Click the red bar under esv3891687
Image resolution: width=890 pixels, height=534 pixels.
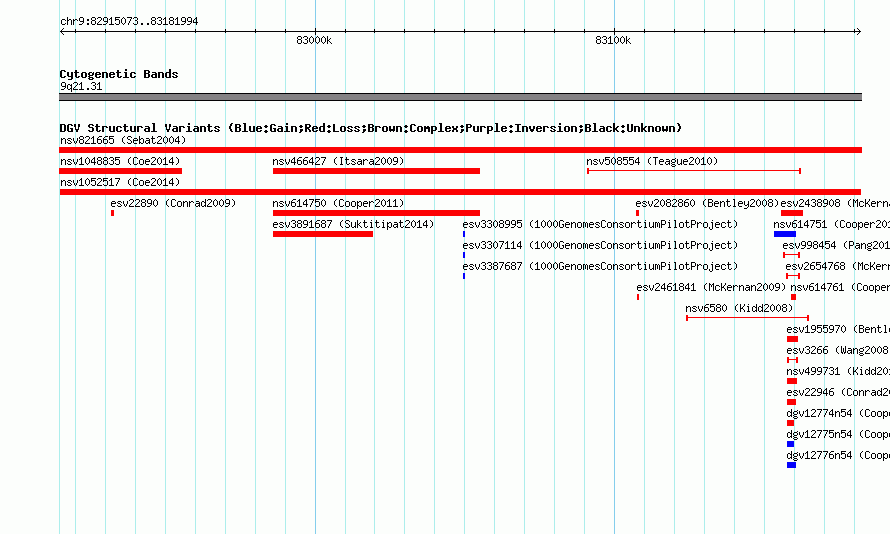(323, 234)
